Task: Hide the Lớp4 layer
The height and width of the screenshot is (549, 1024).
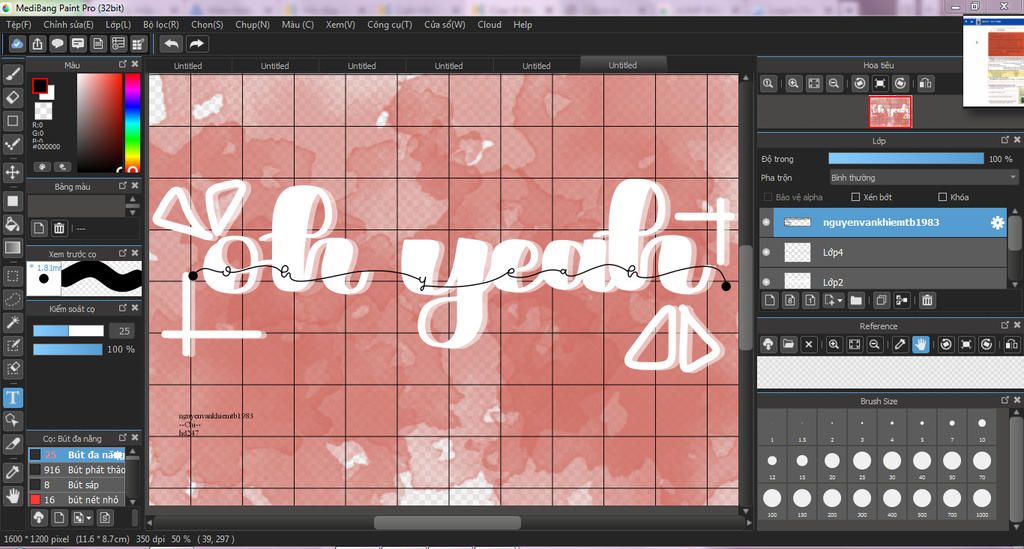Action: (766, 252)
